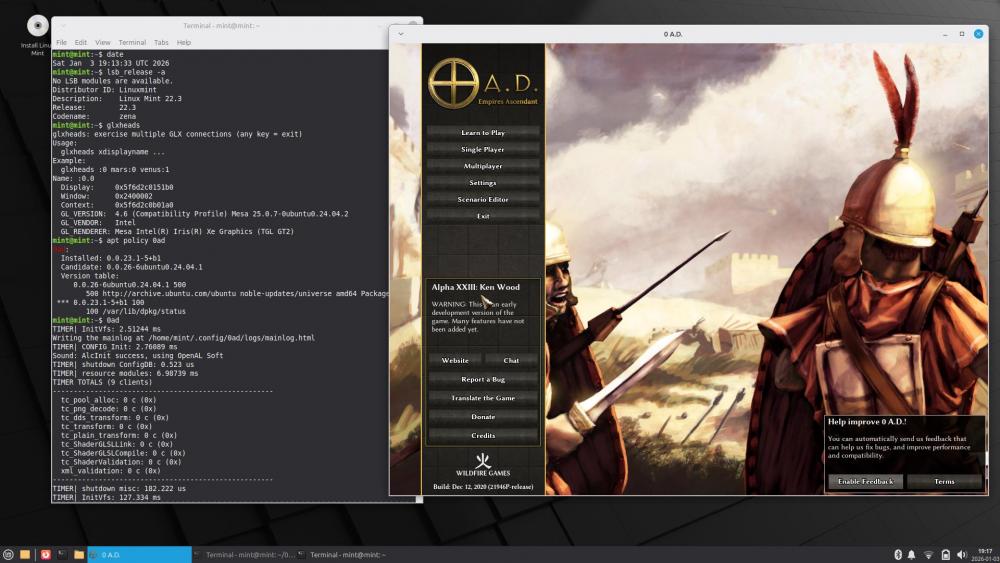Open the Single Player menu
The image size is (1000, 563).
(483, 149)
